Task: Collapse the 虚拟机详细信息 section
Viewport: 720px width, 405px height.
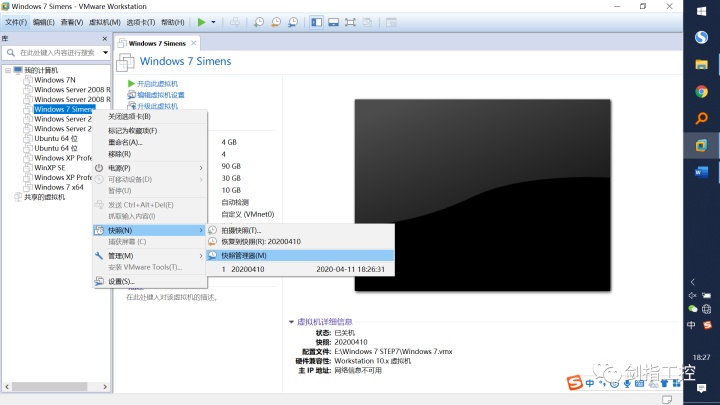Action: 291,322
